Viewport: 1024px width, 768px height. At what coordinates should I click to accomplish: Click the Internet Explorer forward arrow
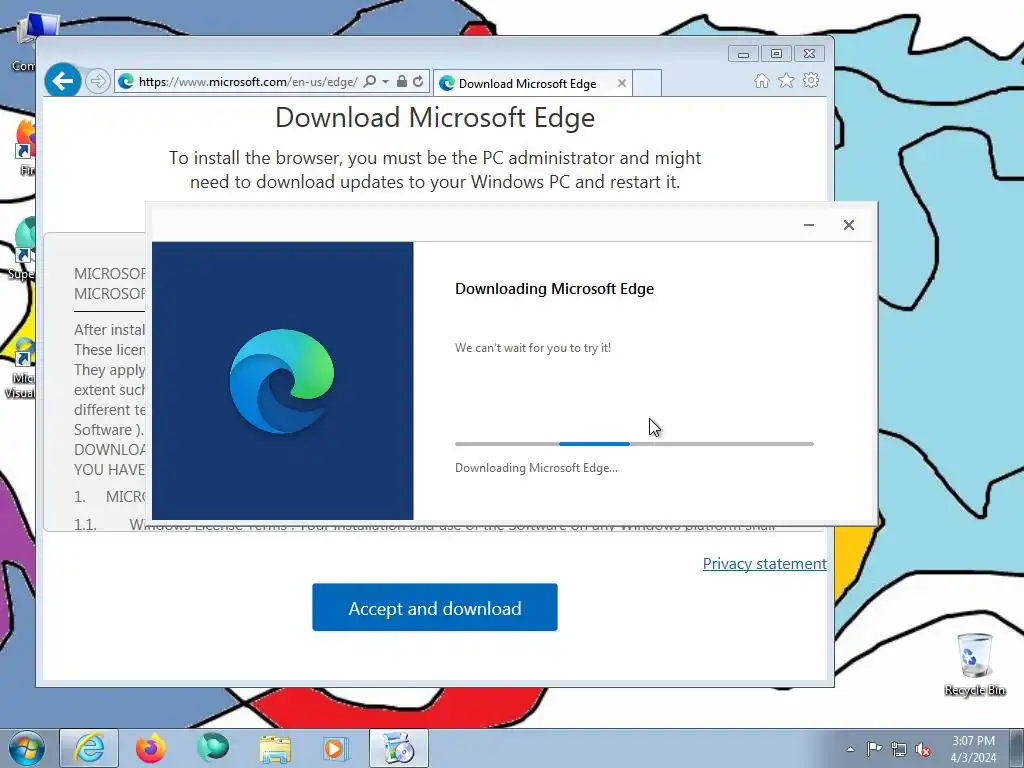98,81
